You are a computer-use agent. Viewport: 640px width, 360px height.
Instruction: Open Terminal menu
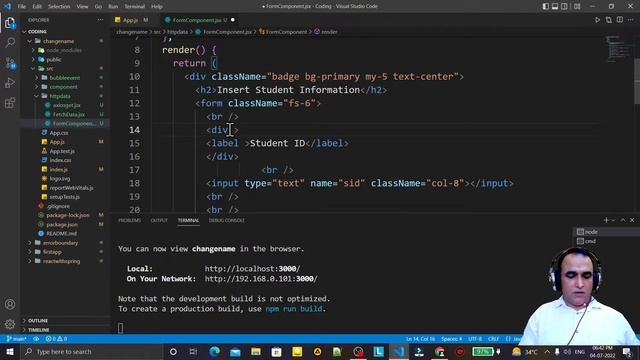pos(135,7)
